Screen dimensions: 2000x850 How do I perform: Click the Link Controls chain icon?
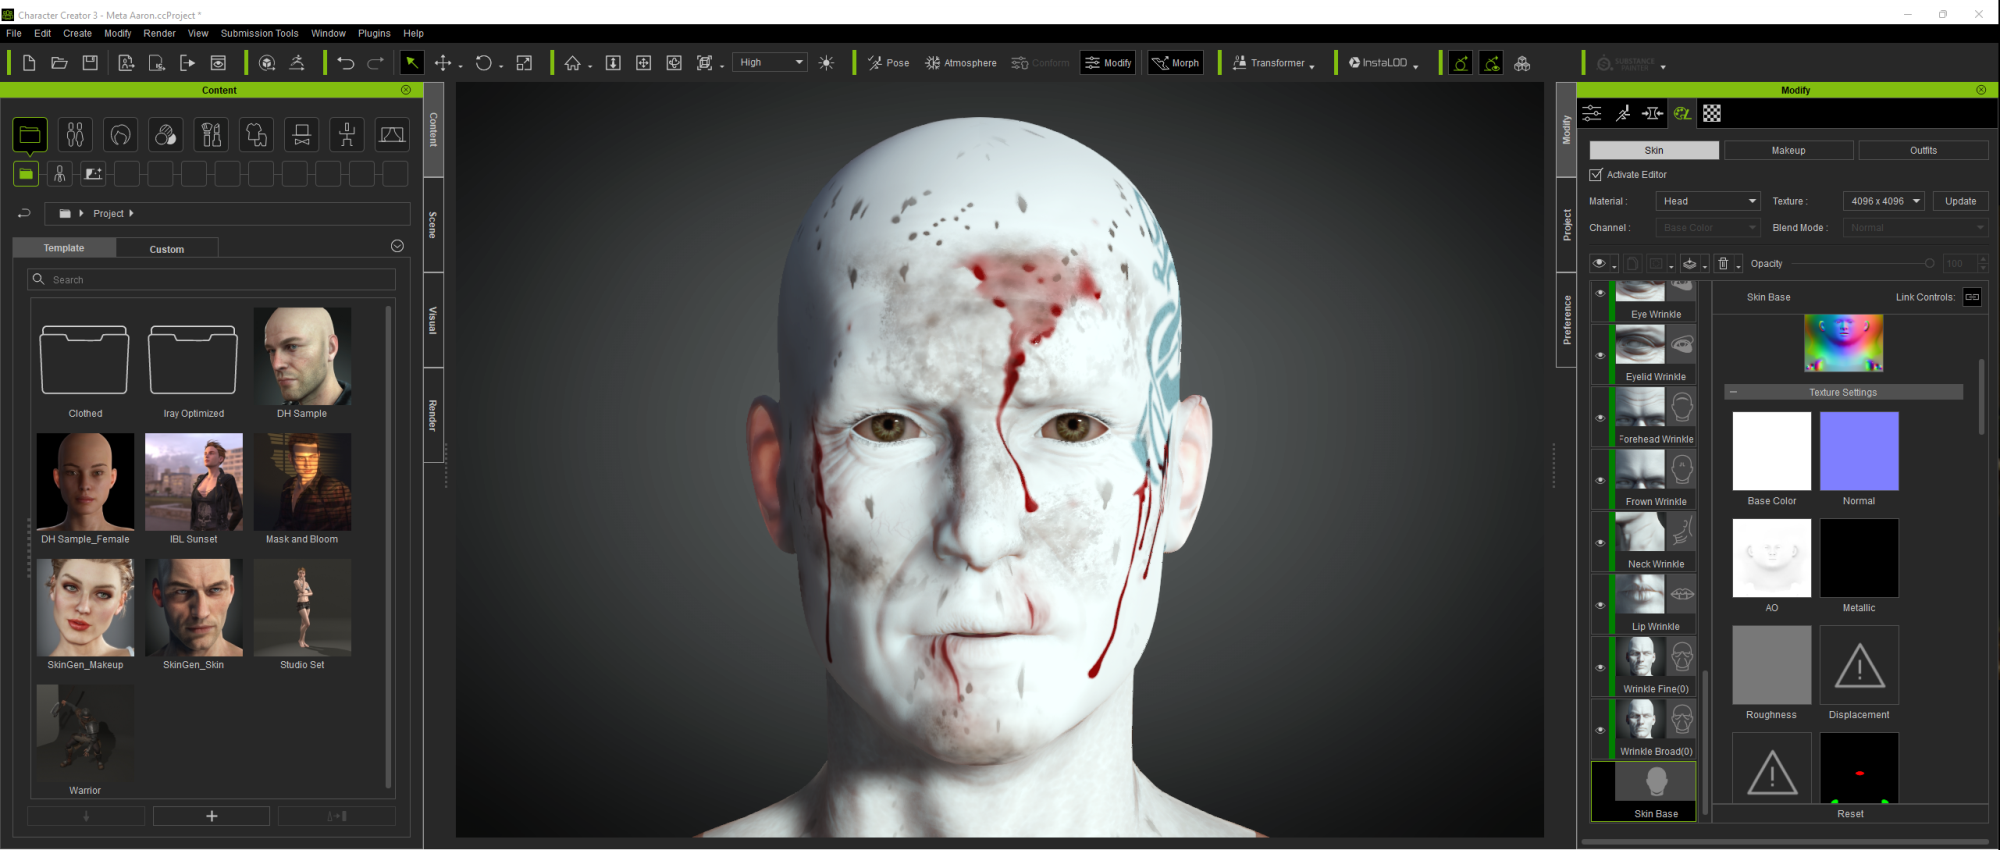(x=1972, y=297)
